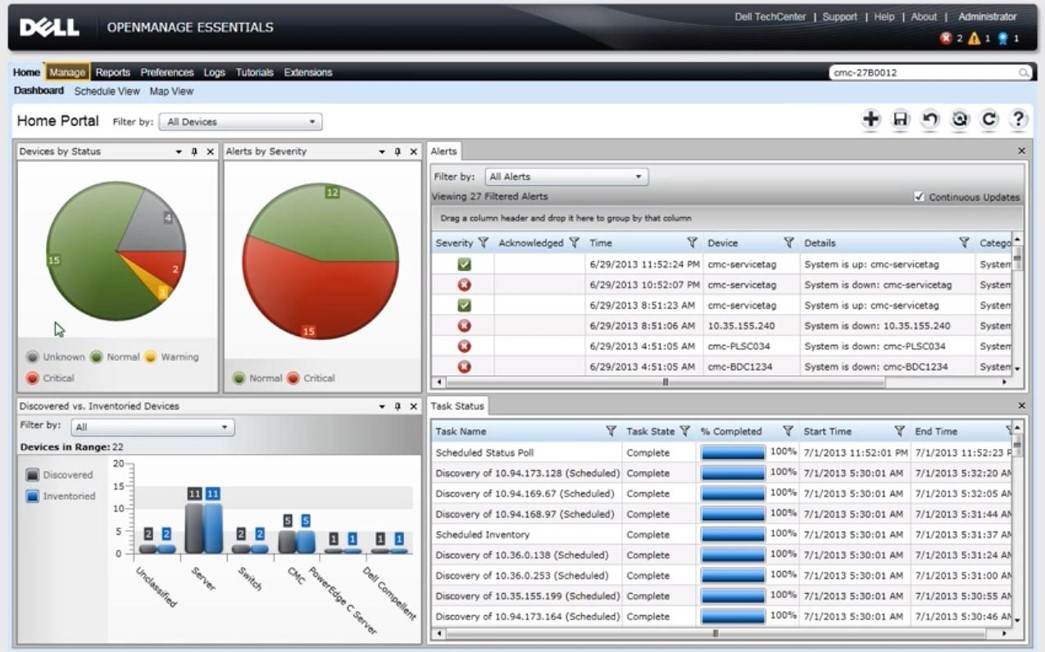Toggle the Continuous Updates checkbox

919,197
